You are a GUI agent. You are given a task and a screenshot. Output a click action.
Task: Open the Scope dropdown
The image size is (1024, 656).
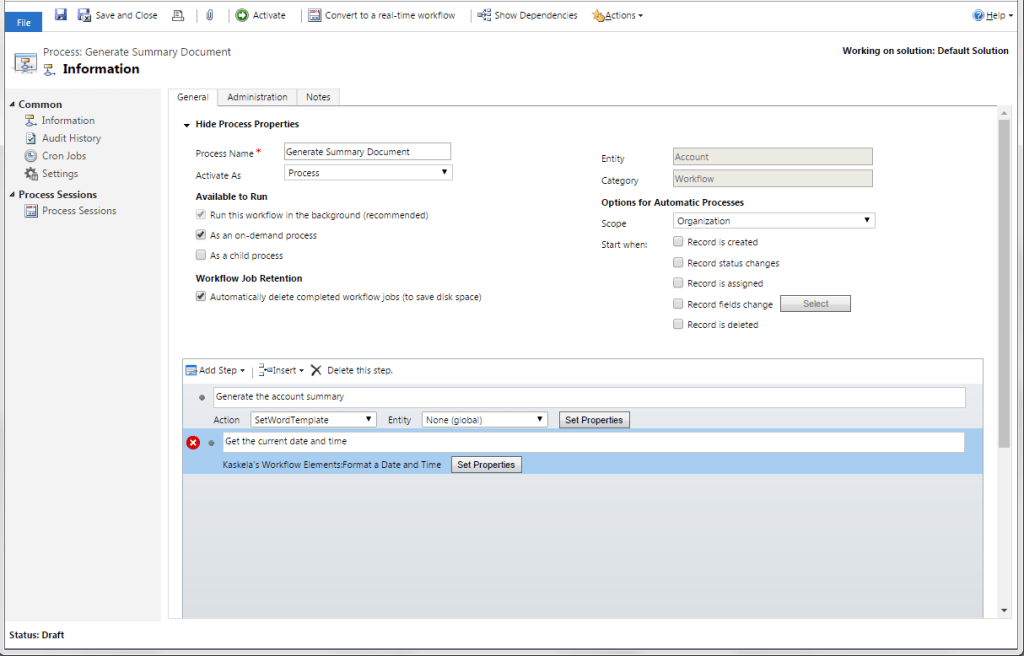[770, 219]
